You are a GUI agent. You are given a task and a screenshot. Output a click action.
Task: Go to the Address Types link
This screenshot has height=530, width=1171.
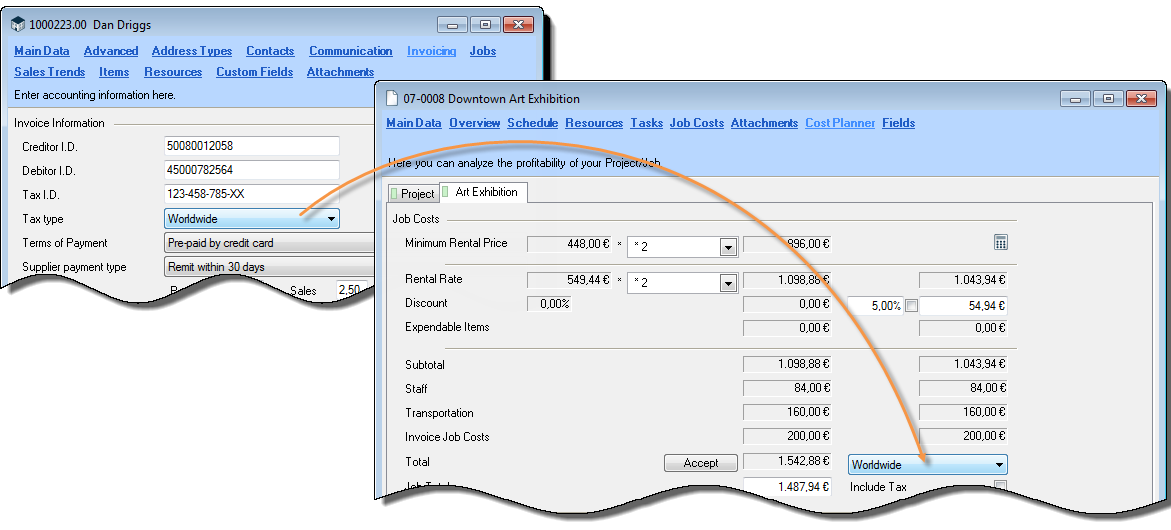click(192, 51)
